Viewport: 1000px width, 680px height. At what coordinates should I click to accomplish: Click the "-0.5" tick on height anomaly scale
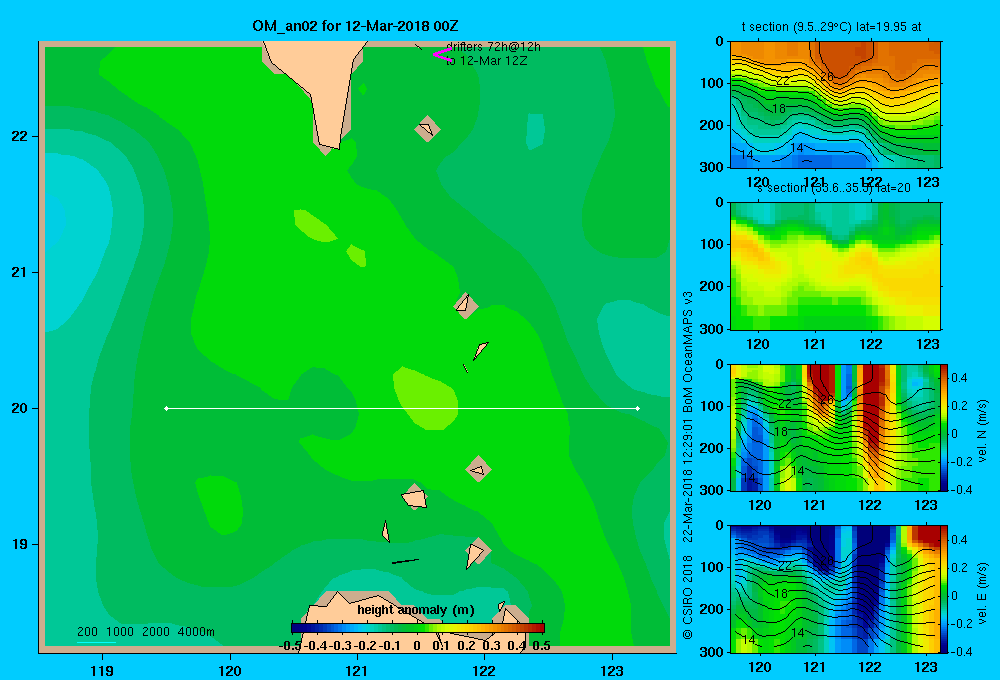(290, 646)
